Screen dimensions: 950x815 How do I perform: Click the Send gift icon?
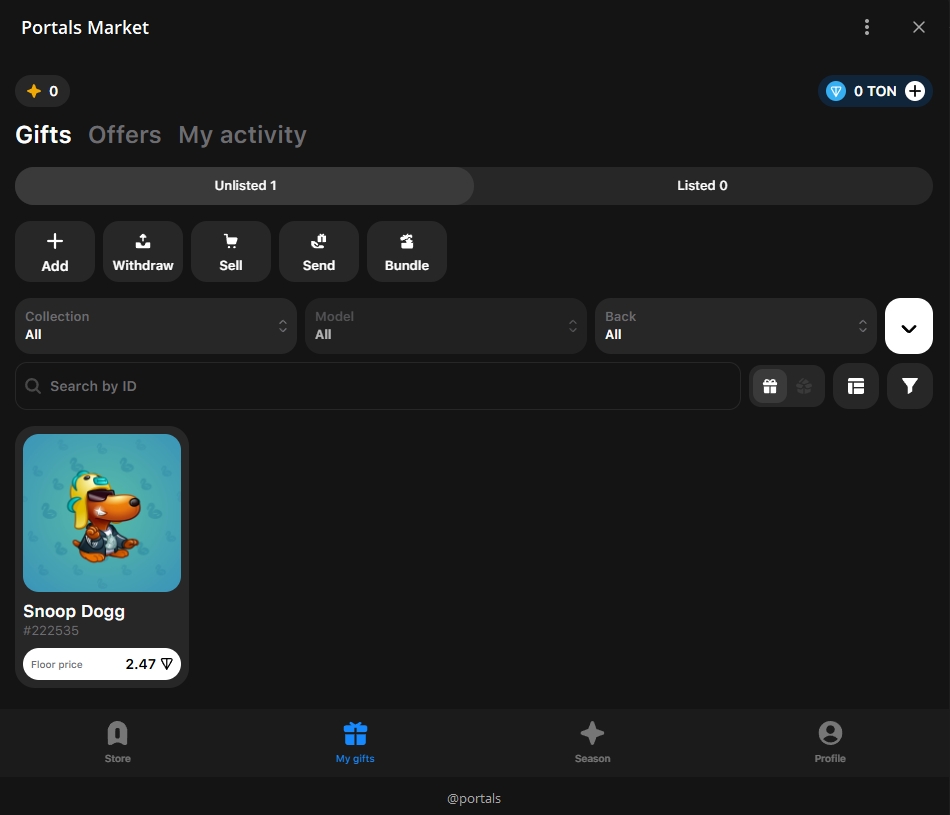coord(319,251)
